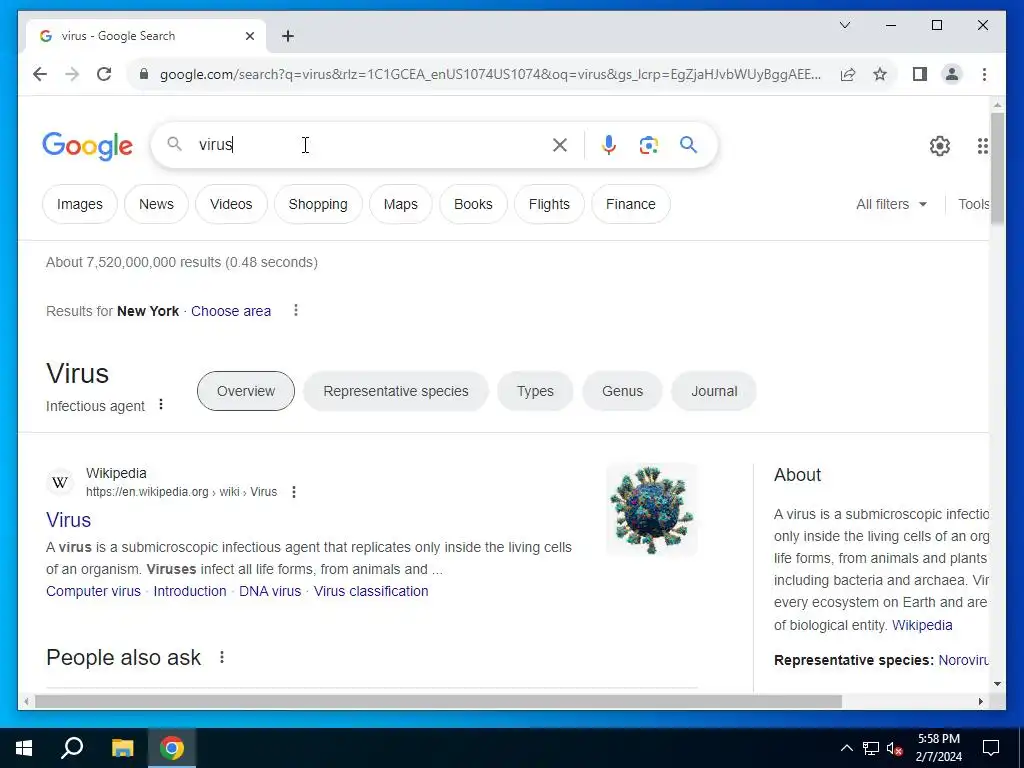Open Google quick settings gear
Viewport: 1024px width, 768px height.
click(939, 146)
